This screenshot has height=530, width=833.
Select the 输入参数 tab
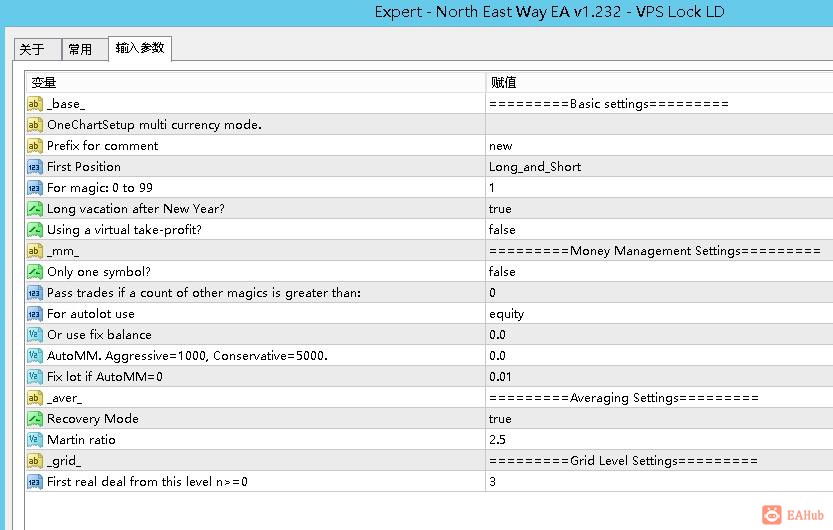(140, 48)
